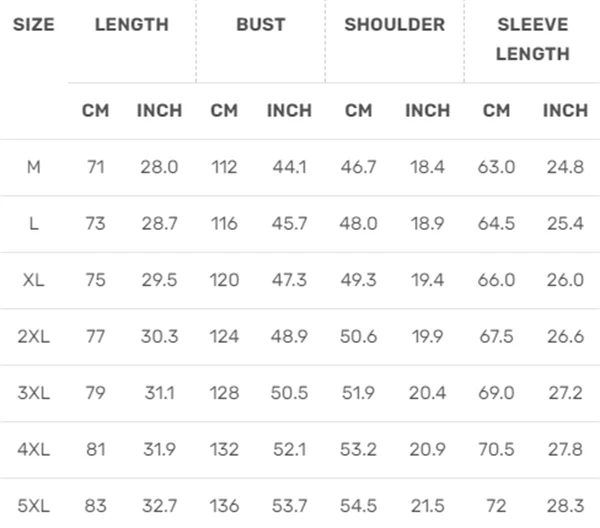Select the 5XL size row label

[34, 506]
